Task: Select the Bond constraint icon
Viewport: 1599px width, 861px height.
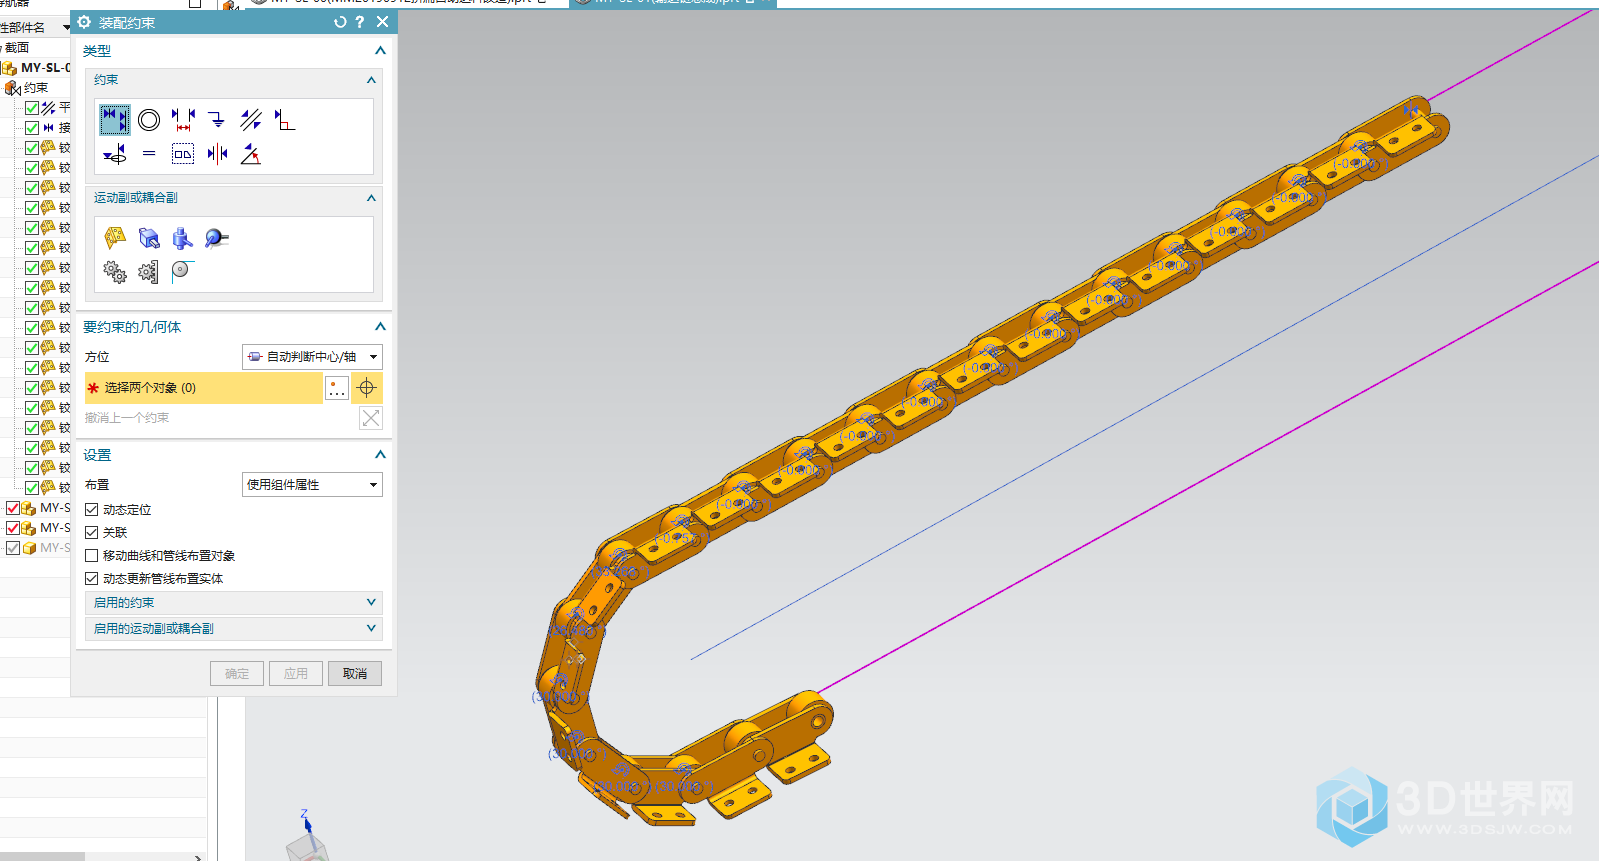Action: tap(183, 154)
